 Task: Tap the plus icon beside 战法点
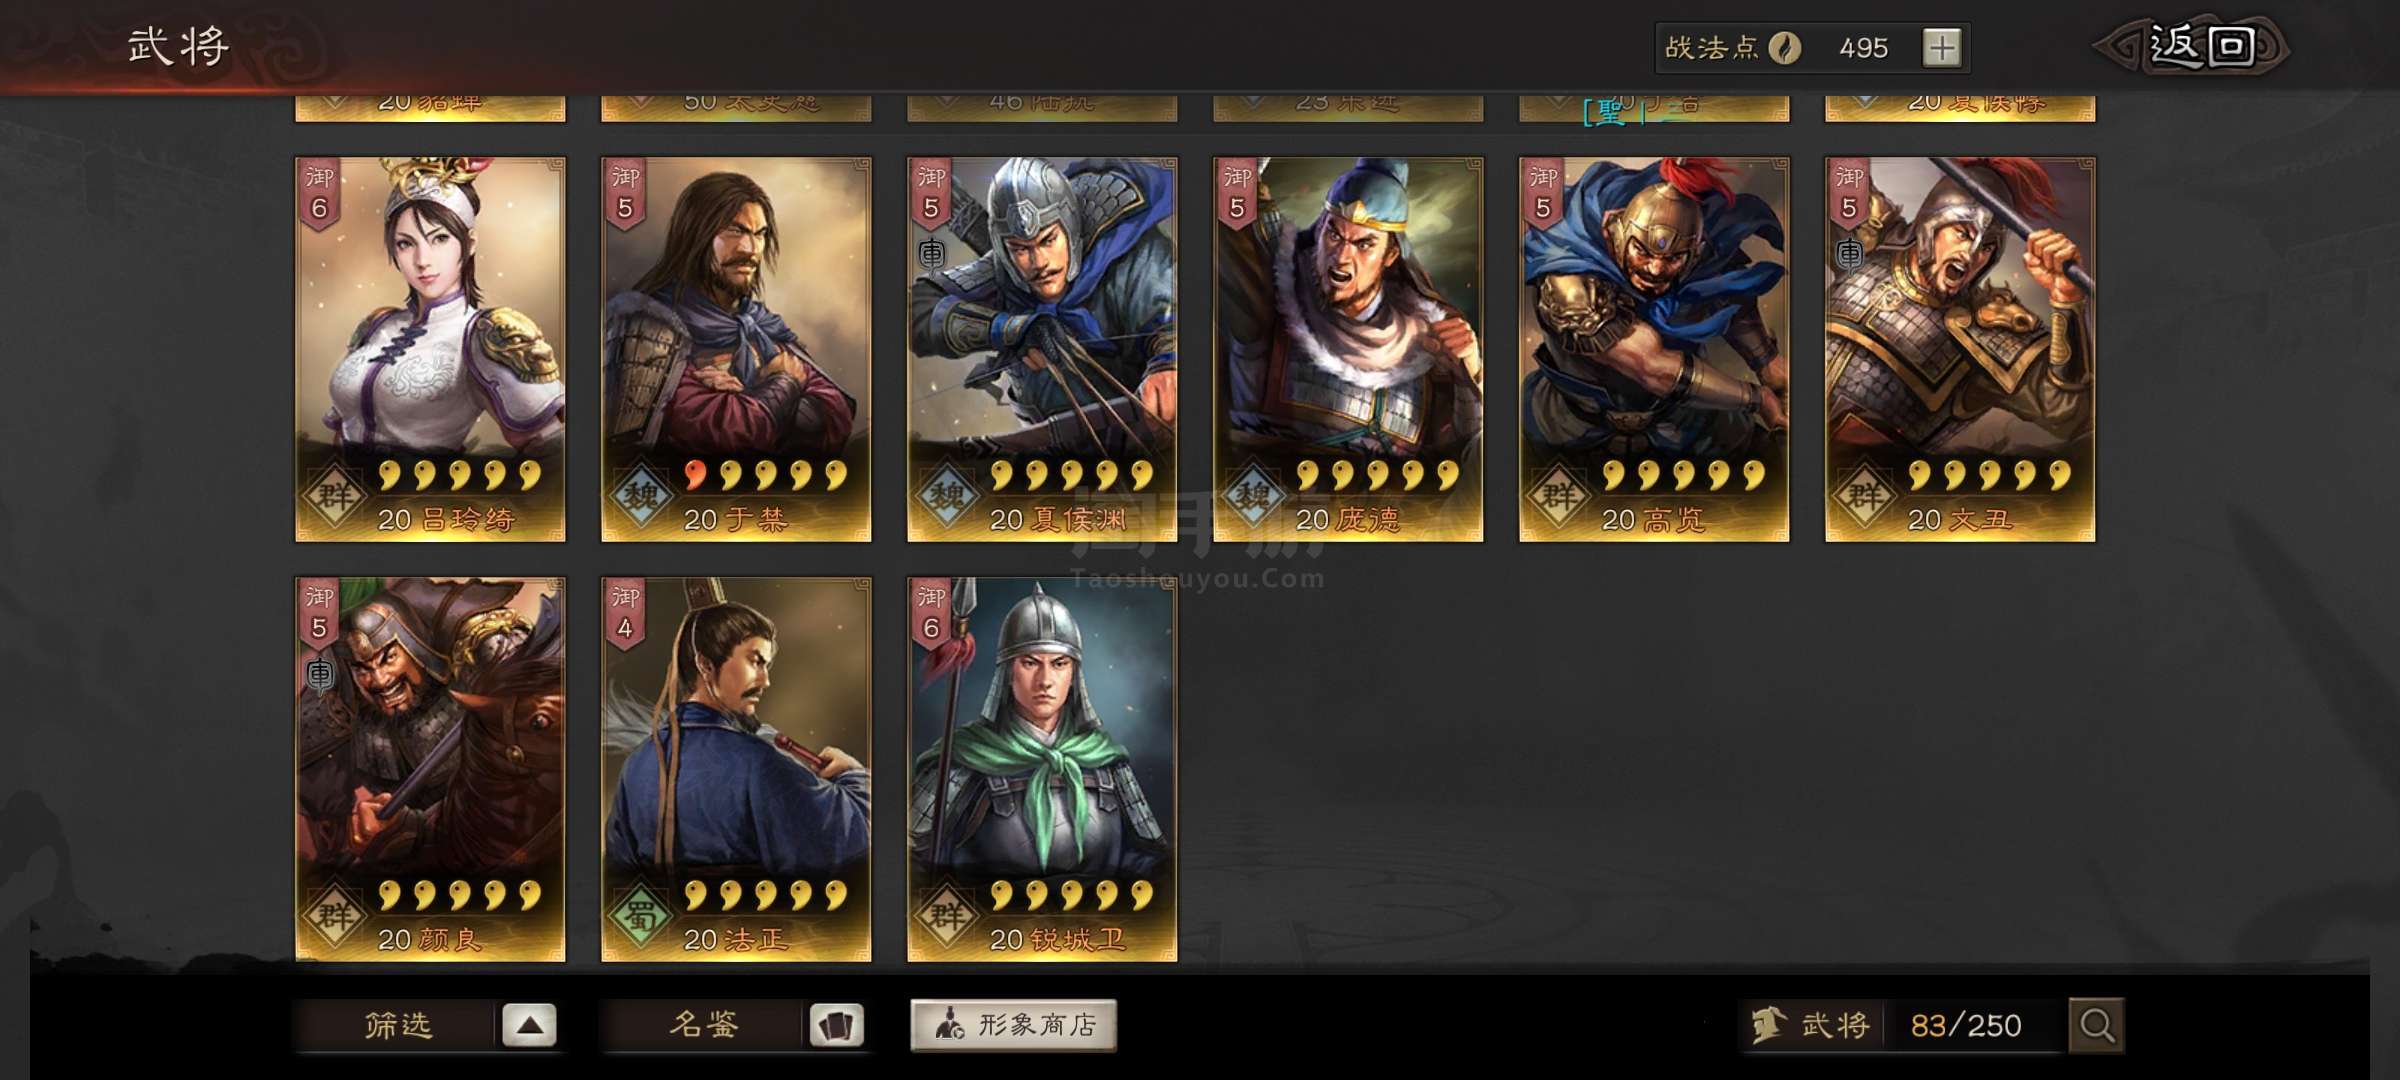point(1941,48)
